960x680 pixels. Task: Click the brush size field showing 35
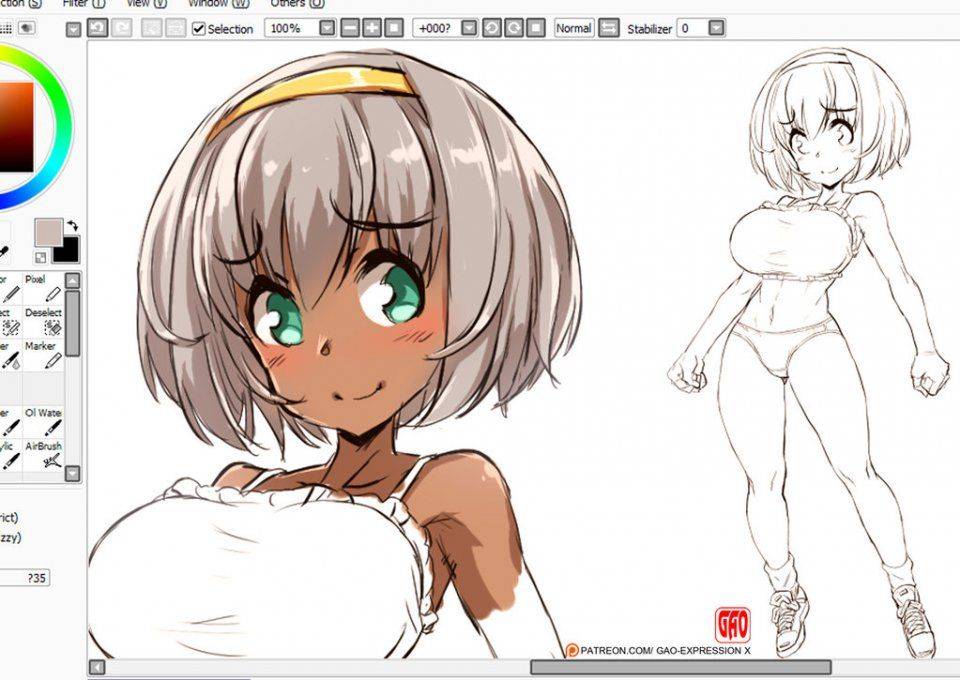point(24,578)
